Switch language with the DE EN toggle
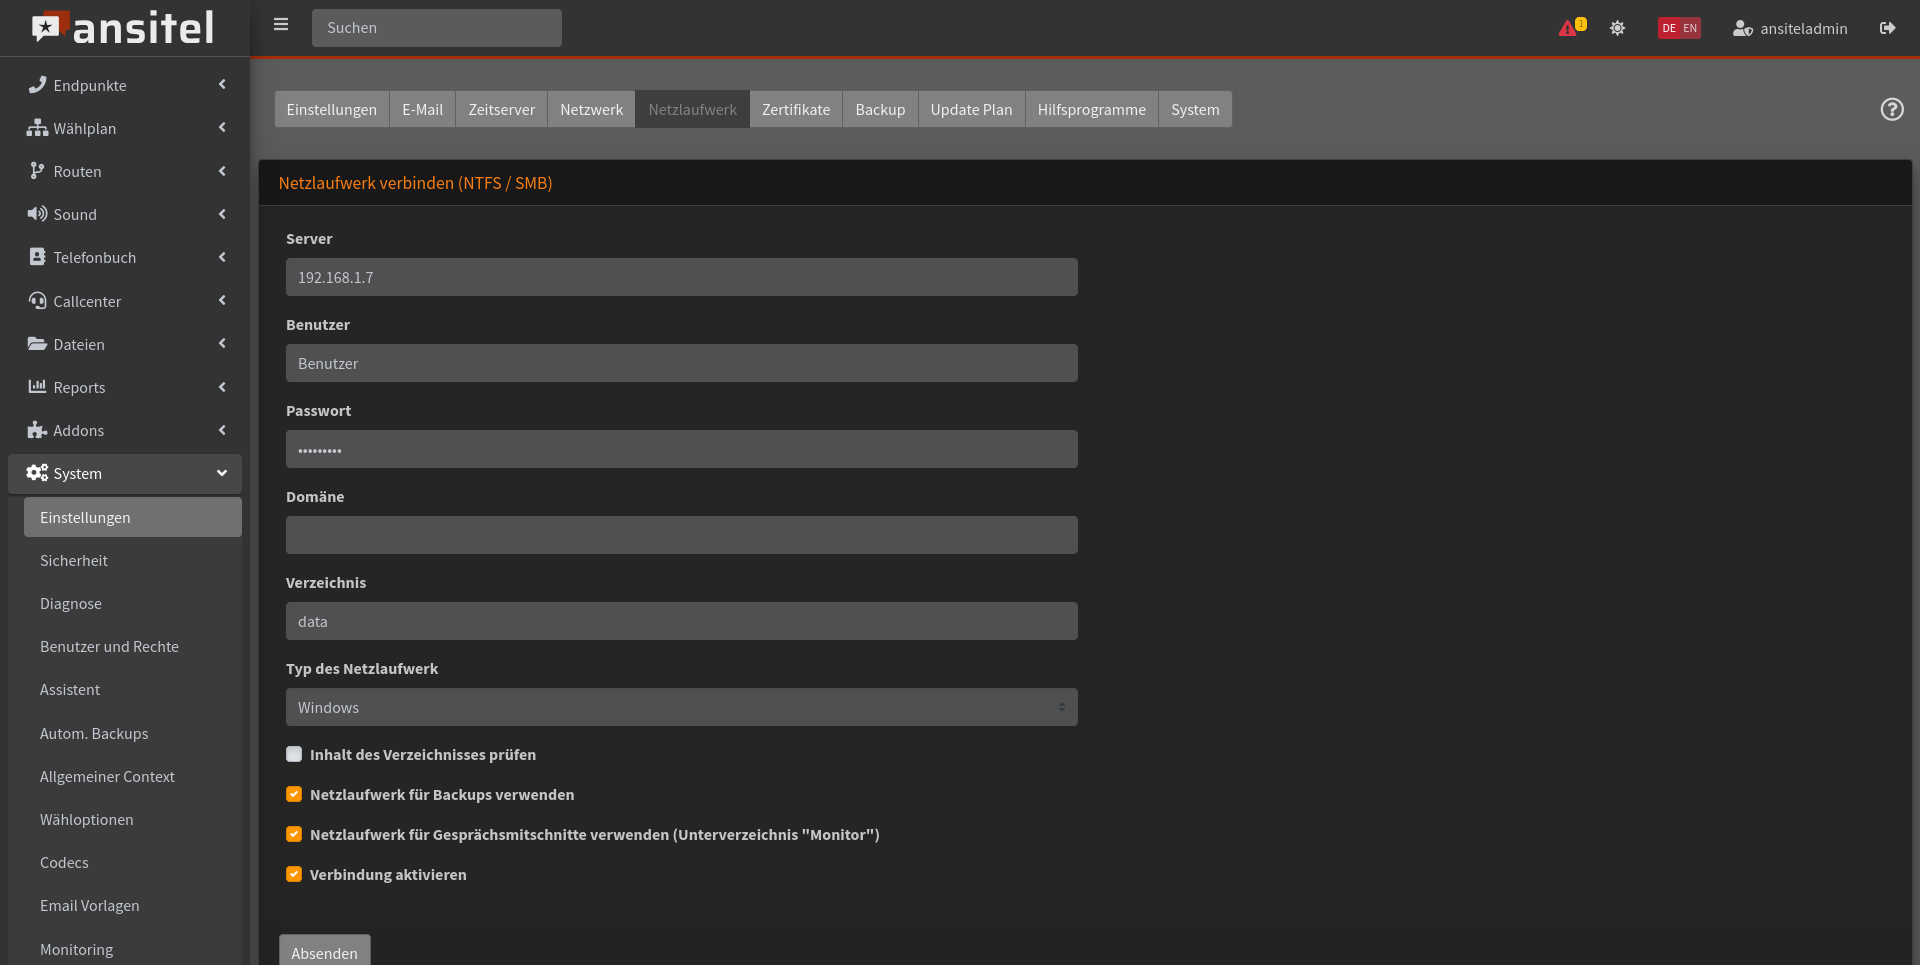The height and width of the screenshot is (965, 1920). coord(1679,28)
